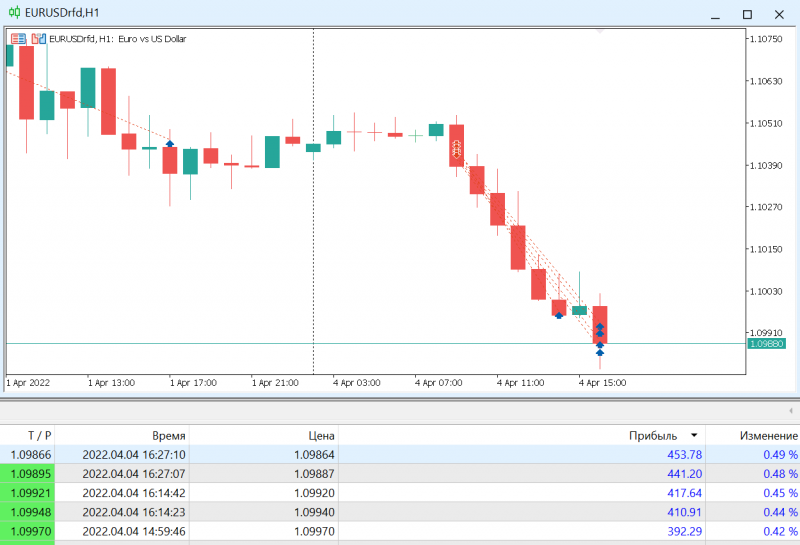Click the profit value 453.78
This screenshot has width=800, height=545.
(685, 454)
